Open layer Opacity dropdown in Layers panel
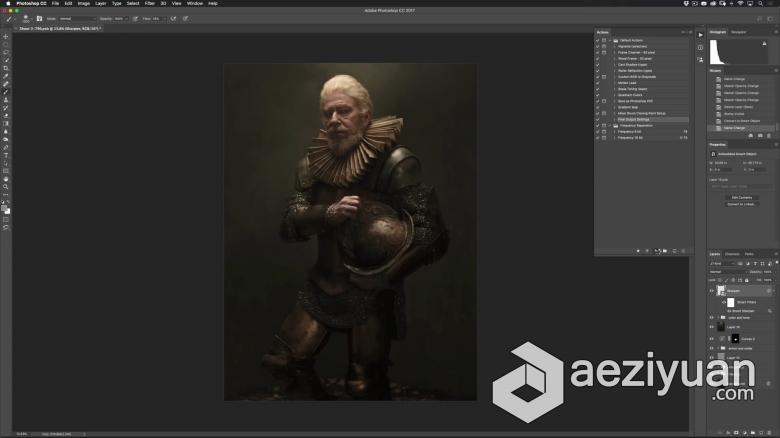 [x=769, y=272]
